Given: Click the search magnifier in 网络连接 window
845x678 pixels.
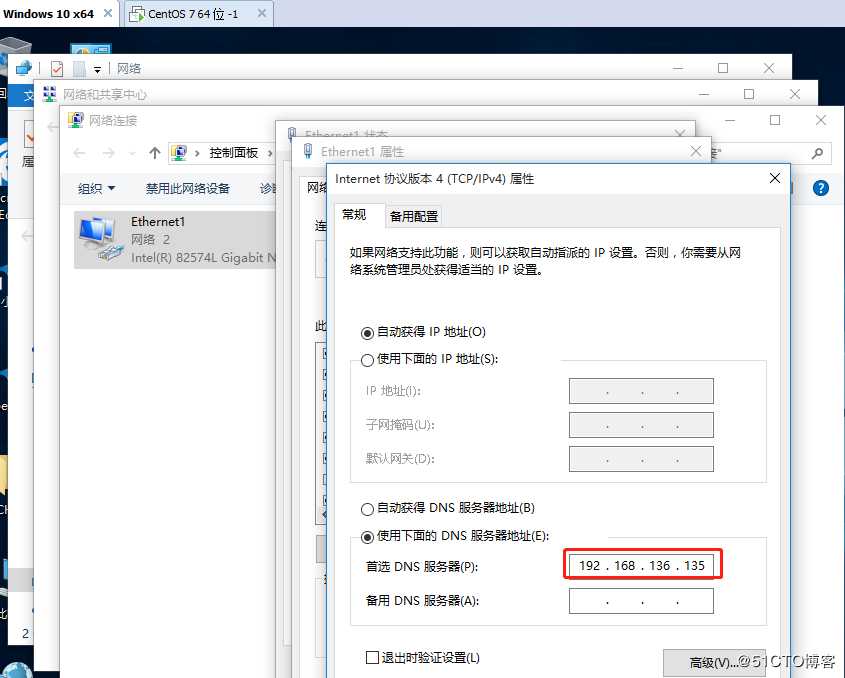Looking at the screenshot, I should [817, 154].
